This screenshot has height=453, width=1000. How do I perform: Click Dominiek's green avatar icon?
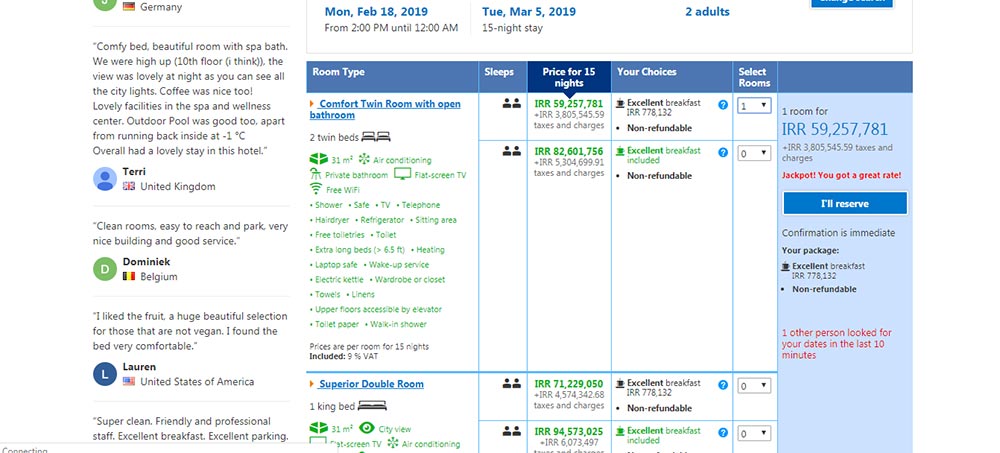105,269
